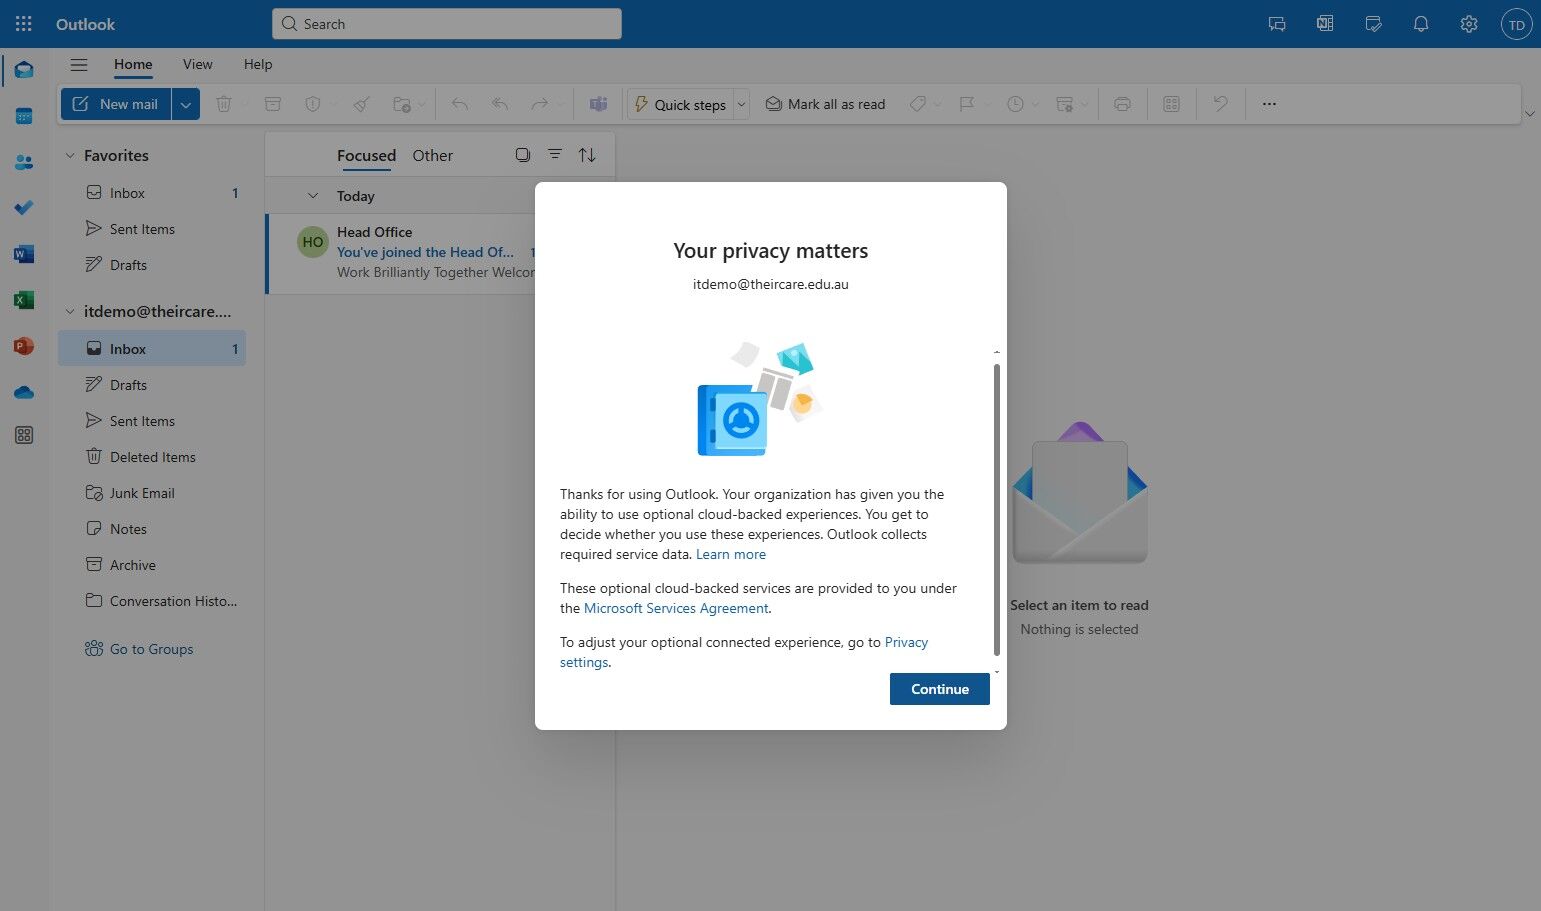
Task: Collapse the Favorites folder group
Action: click(70, 156)
